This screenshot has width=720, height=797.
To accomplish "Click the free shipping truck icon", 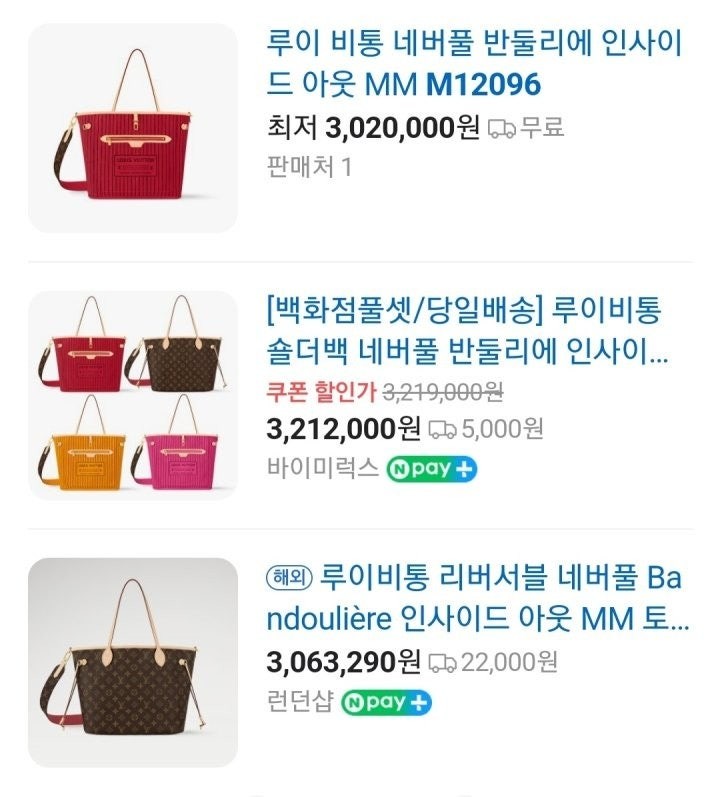I will pyautogui.click(x=502, y=128).
